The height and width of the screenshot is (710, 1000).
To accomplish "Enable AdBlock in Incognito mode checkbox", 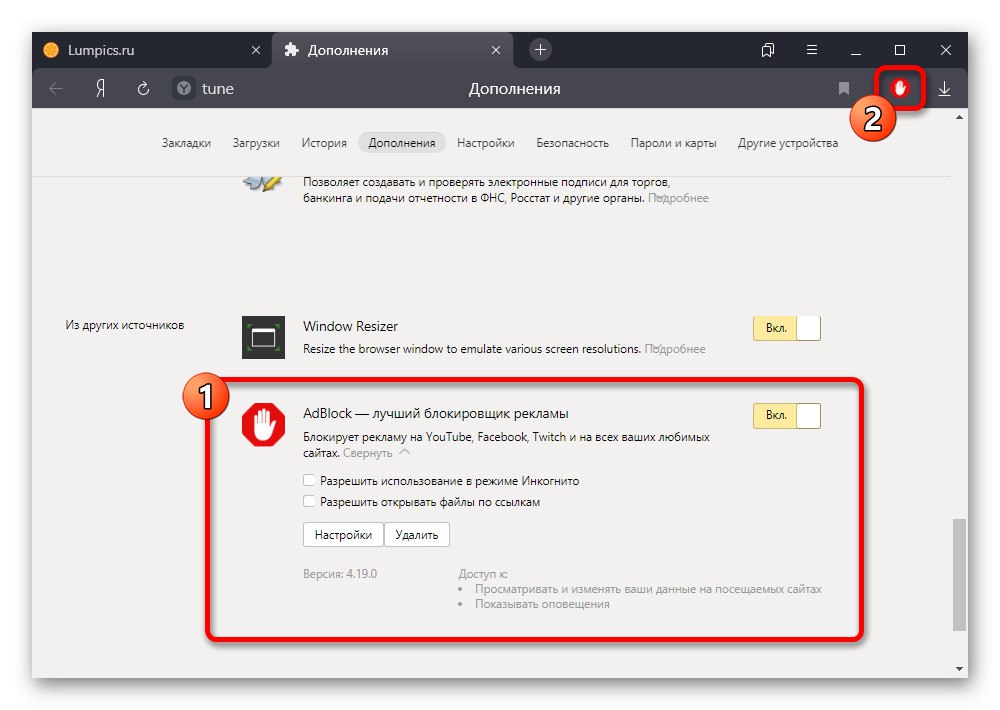I will coord(309,480).
